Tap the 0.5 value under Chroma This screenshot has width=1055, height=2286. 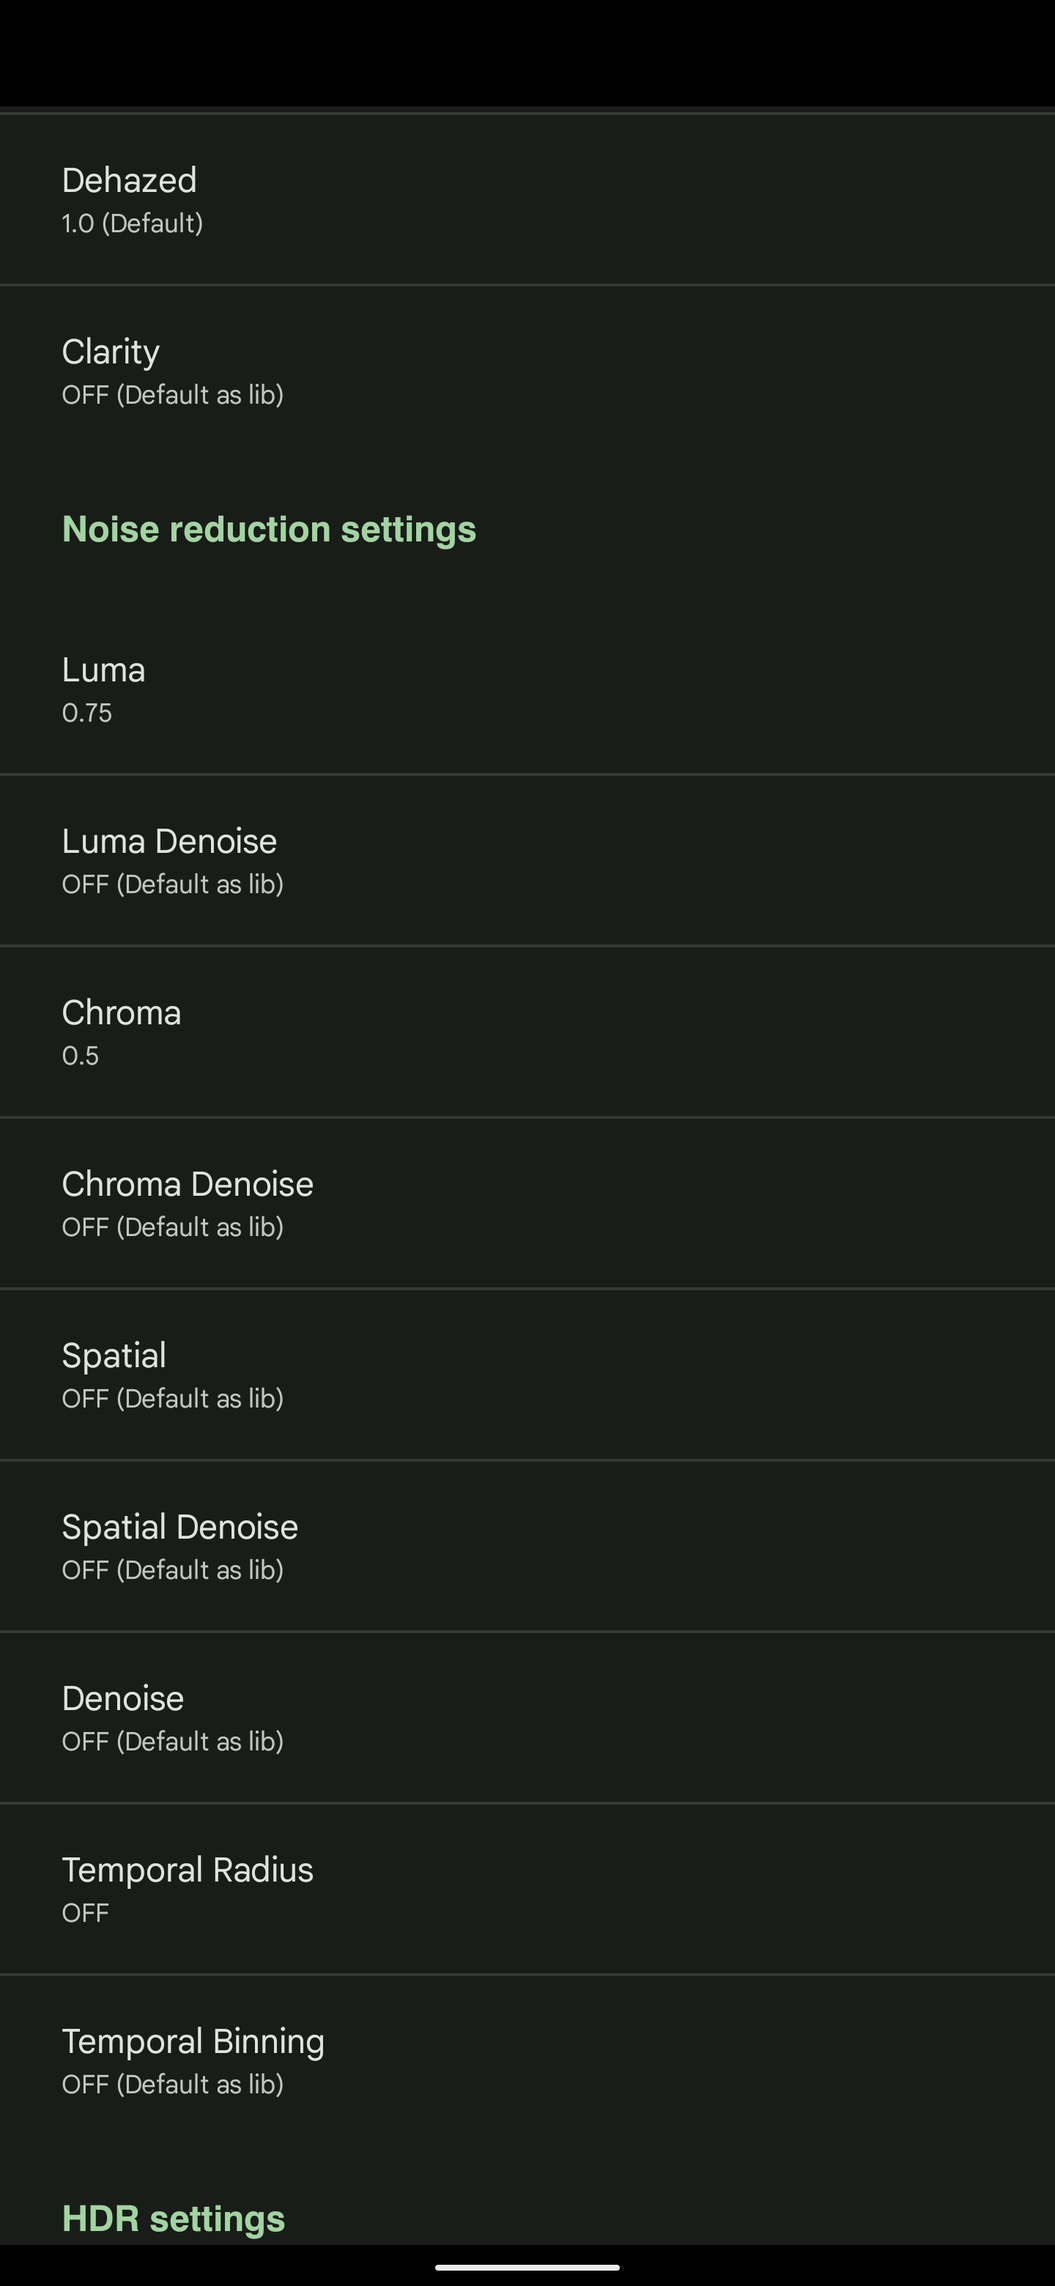(x=80, y=1056)
